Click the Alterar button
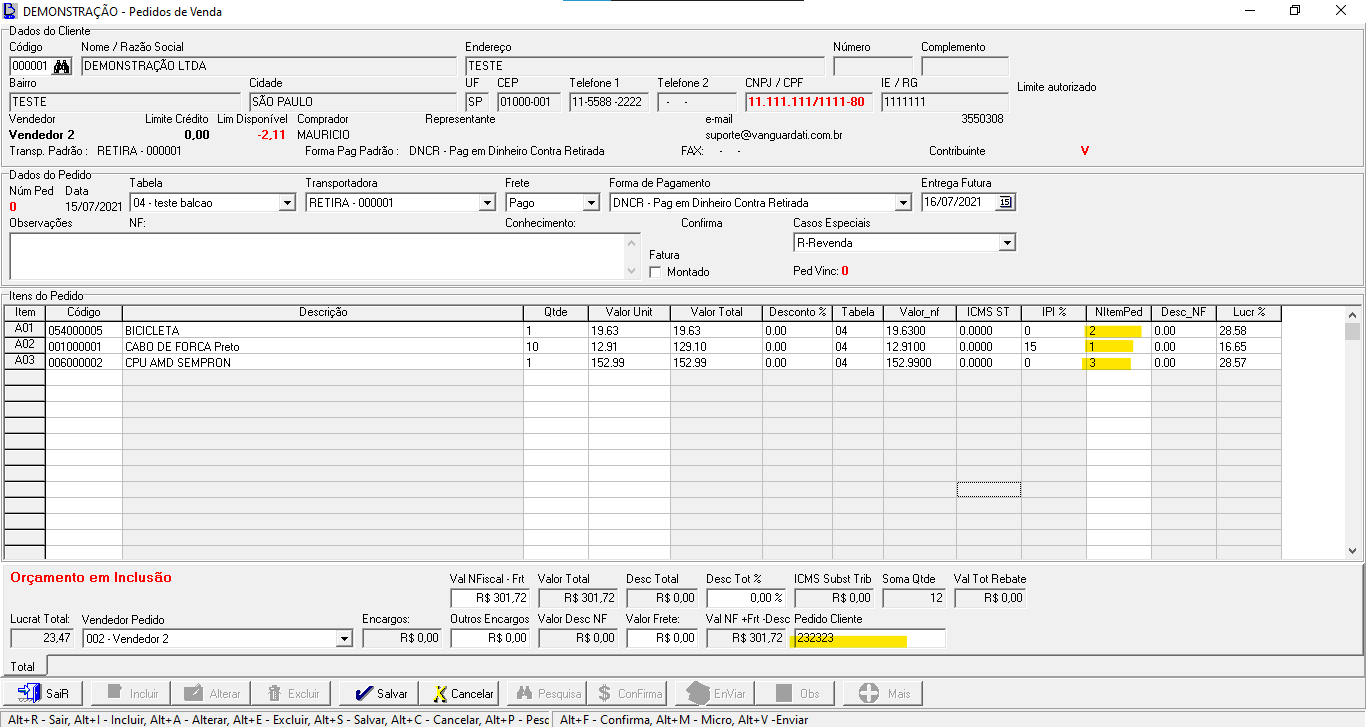This screenshot has height=728, width=1366. (x=211, y=693)
